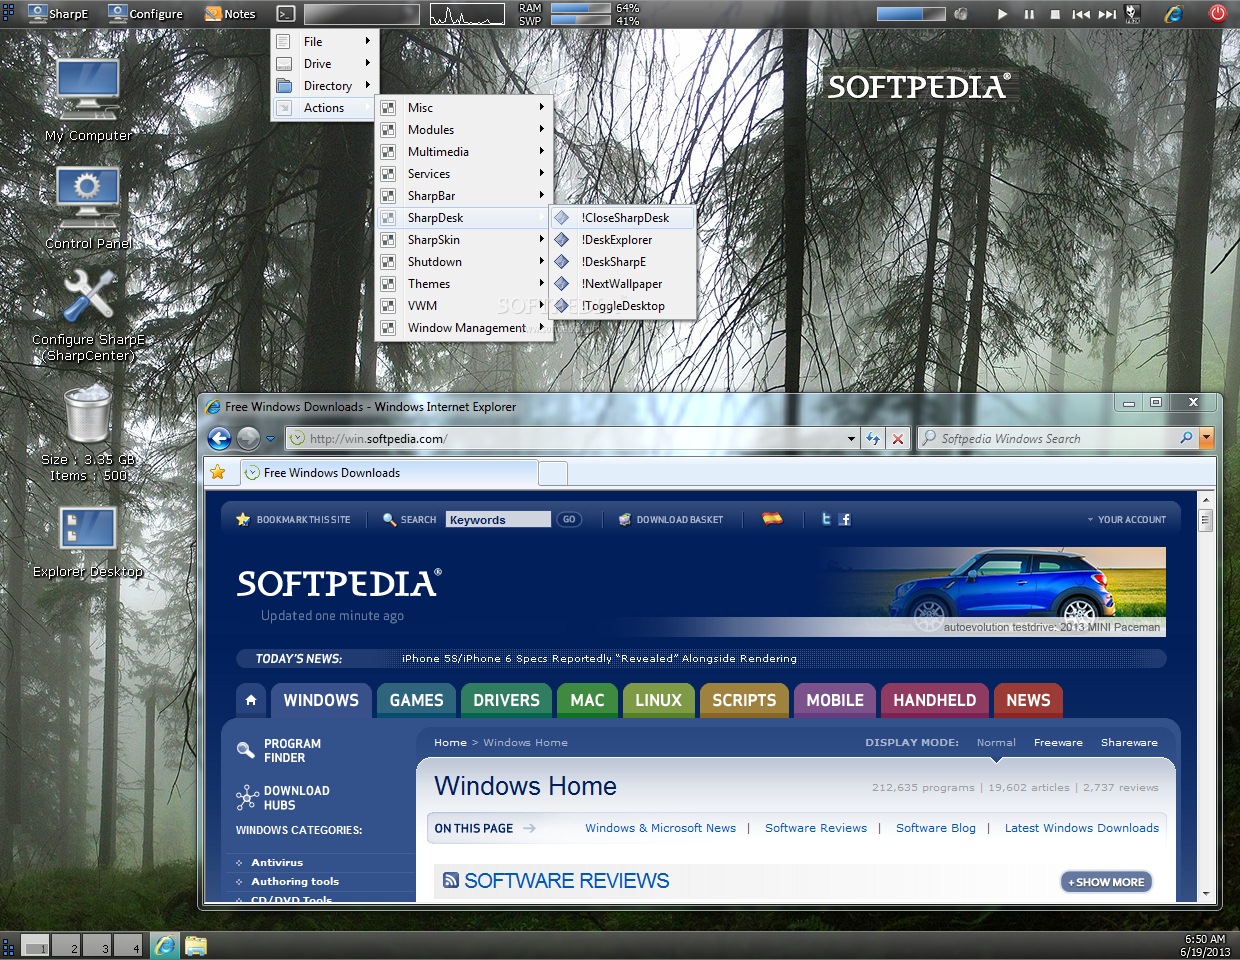1240x960 pixels.
Task: Click the media Stop button
Action: [x=1055, y=14]
